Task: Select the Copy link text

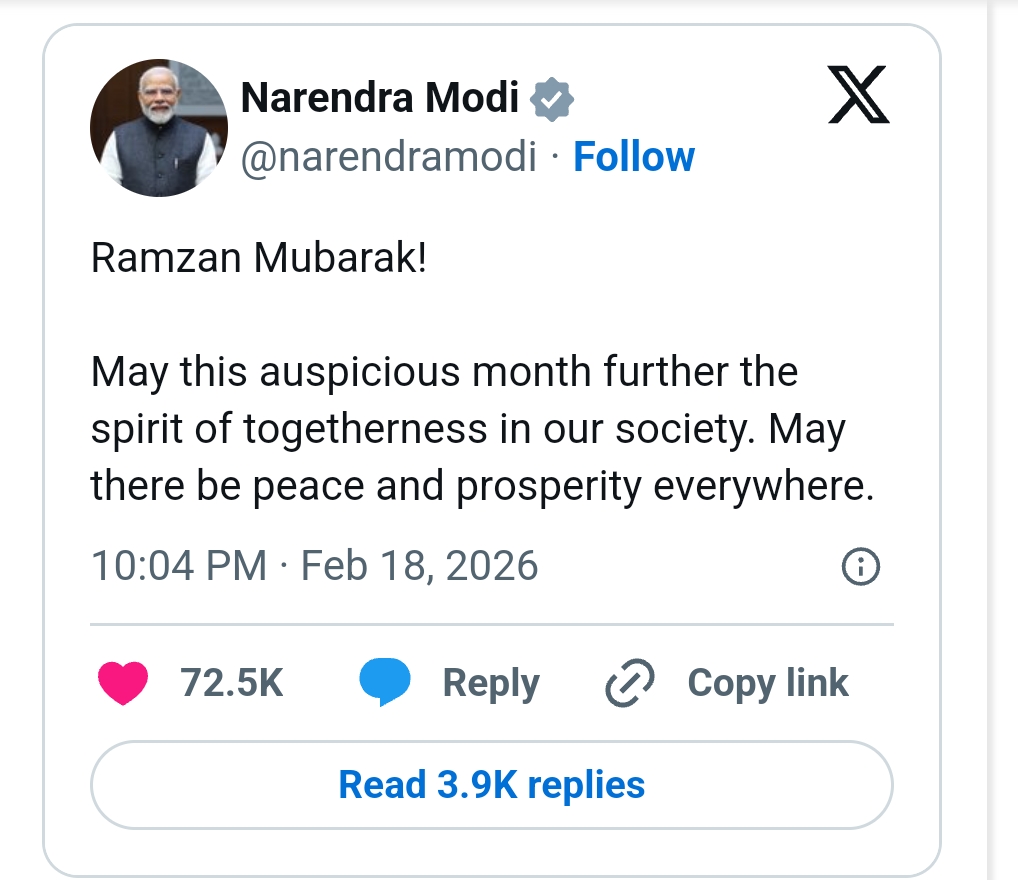Action: click(767, 684)
